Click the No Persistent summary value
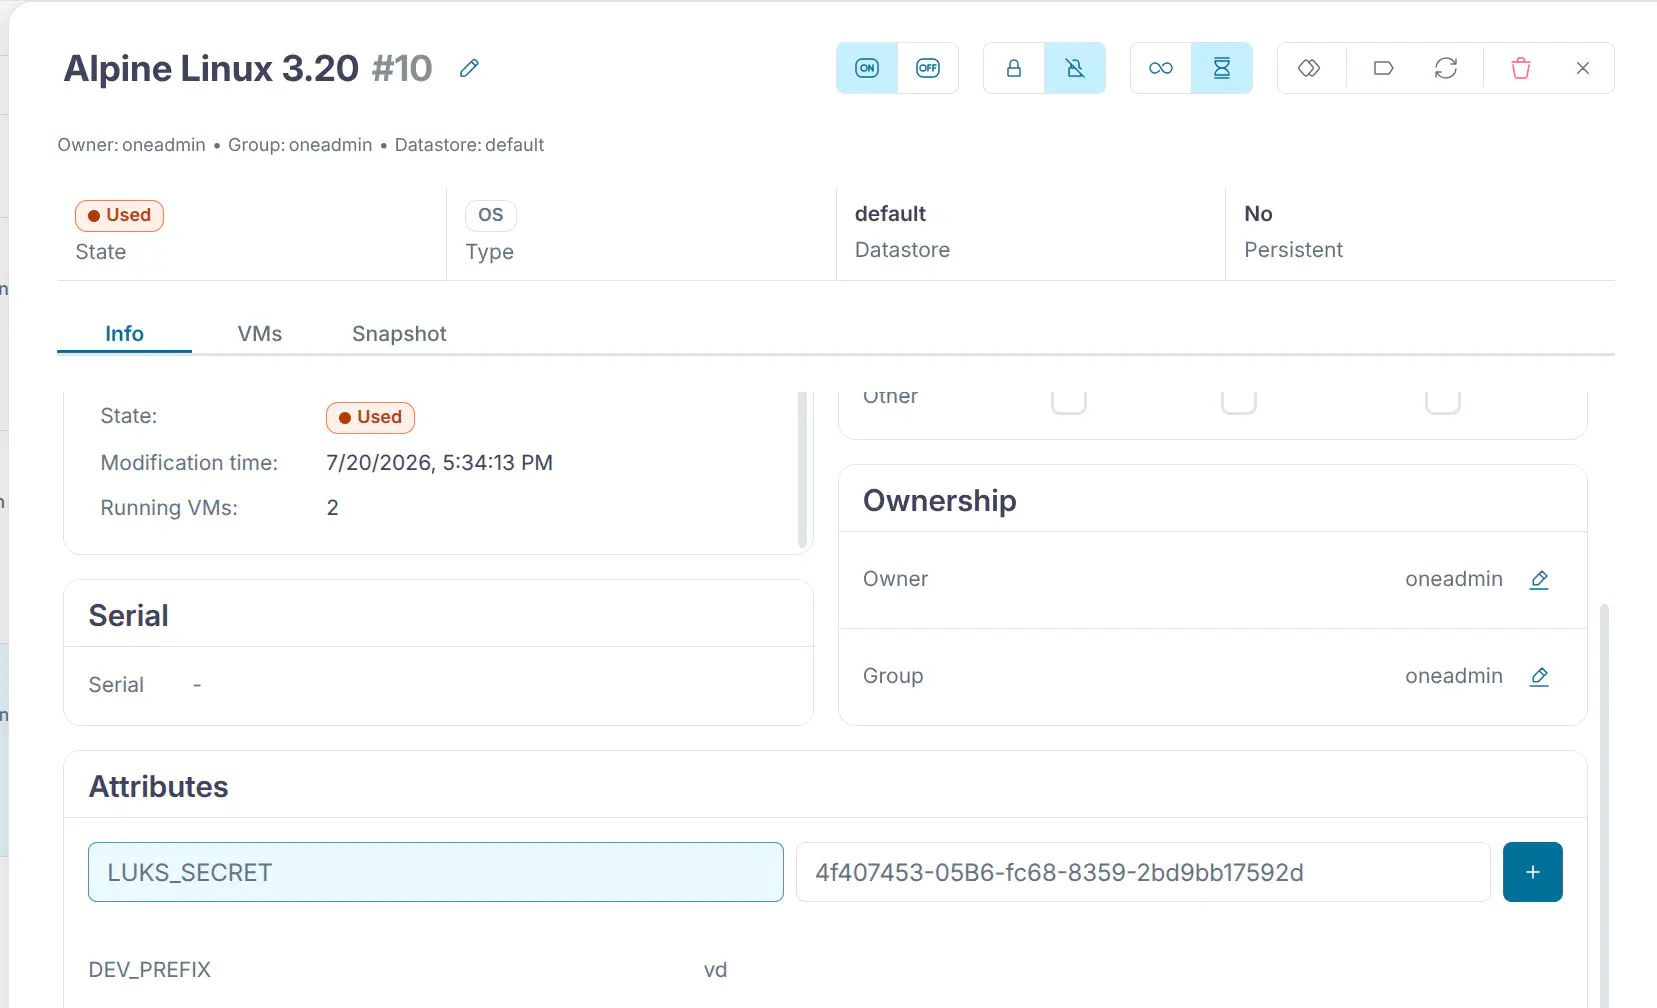 [x=1258, y=214]
